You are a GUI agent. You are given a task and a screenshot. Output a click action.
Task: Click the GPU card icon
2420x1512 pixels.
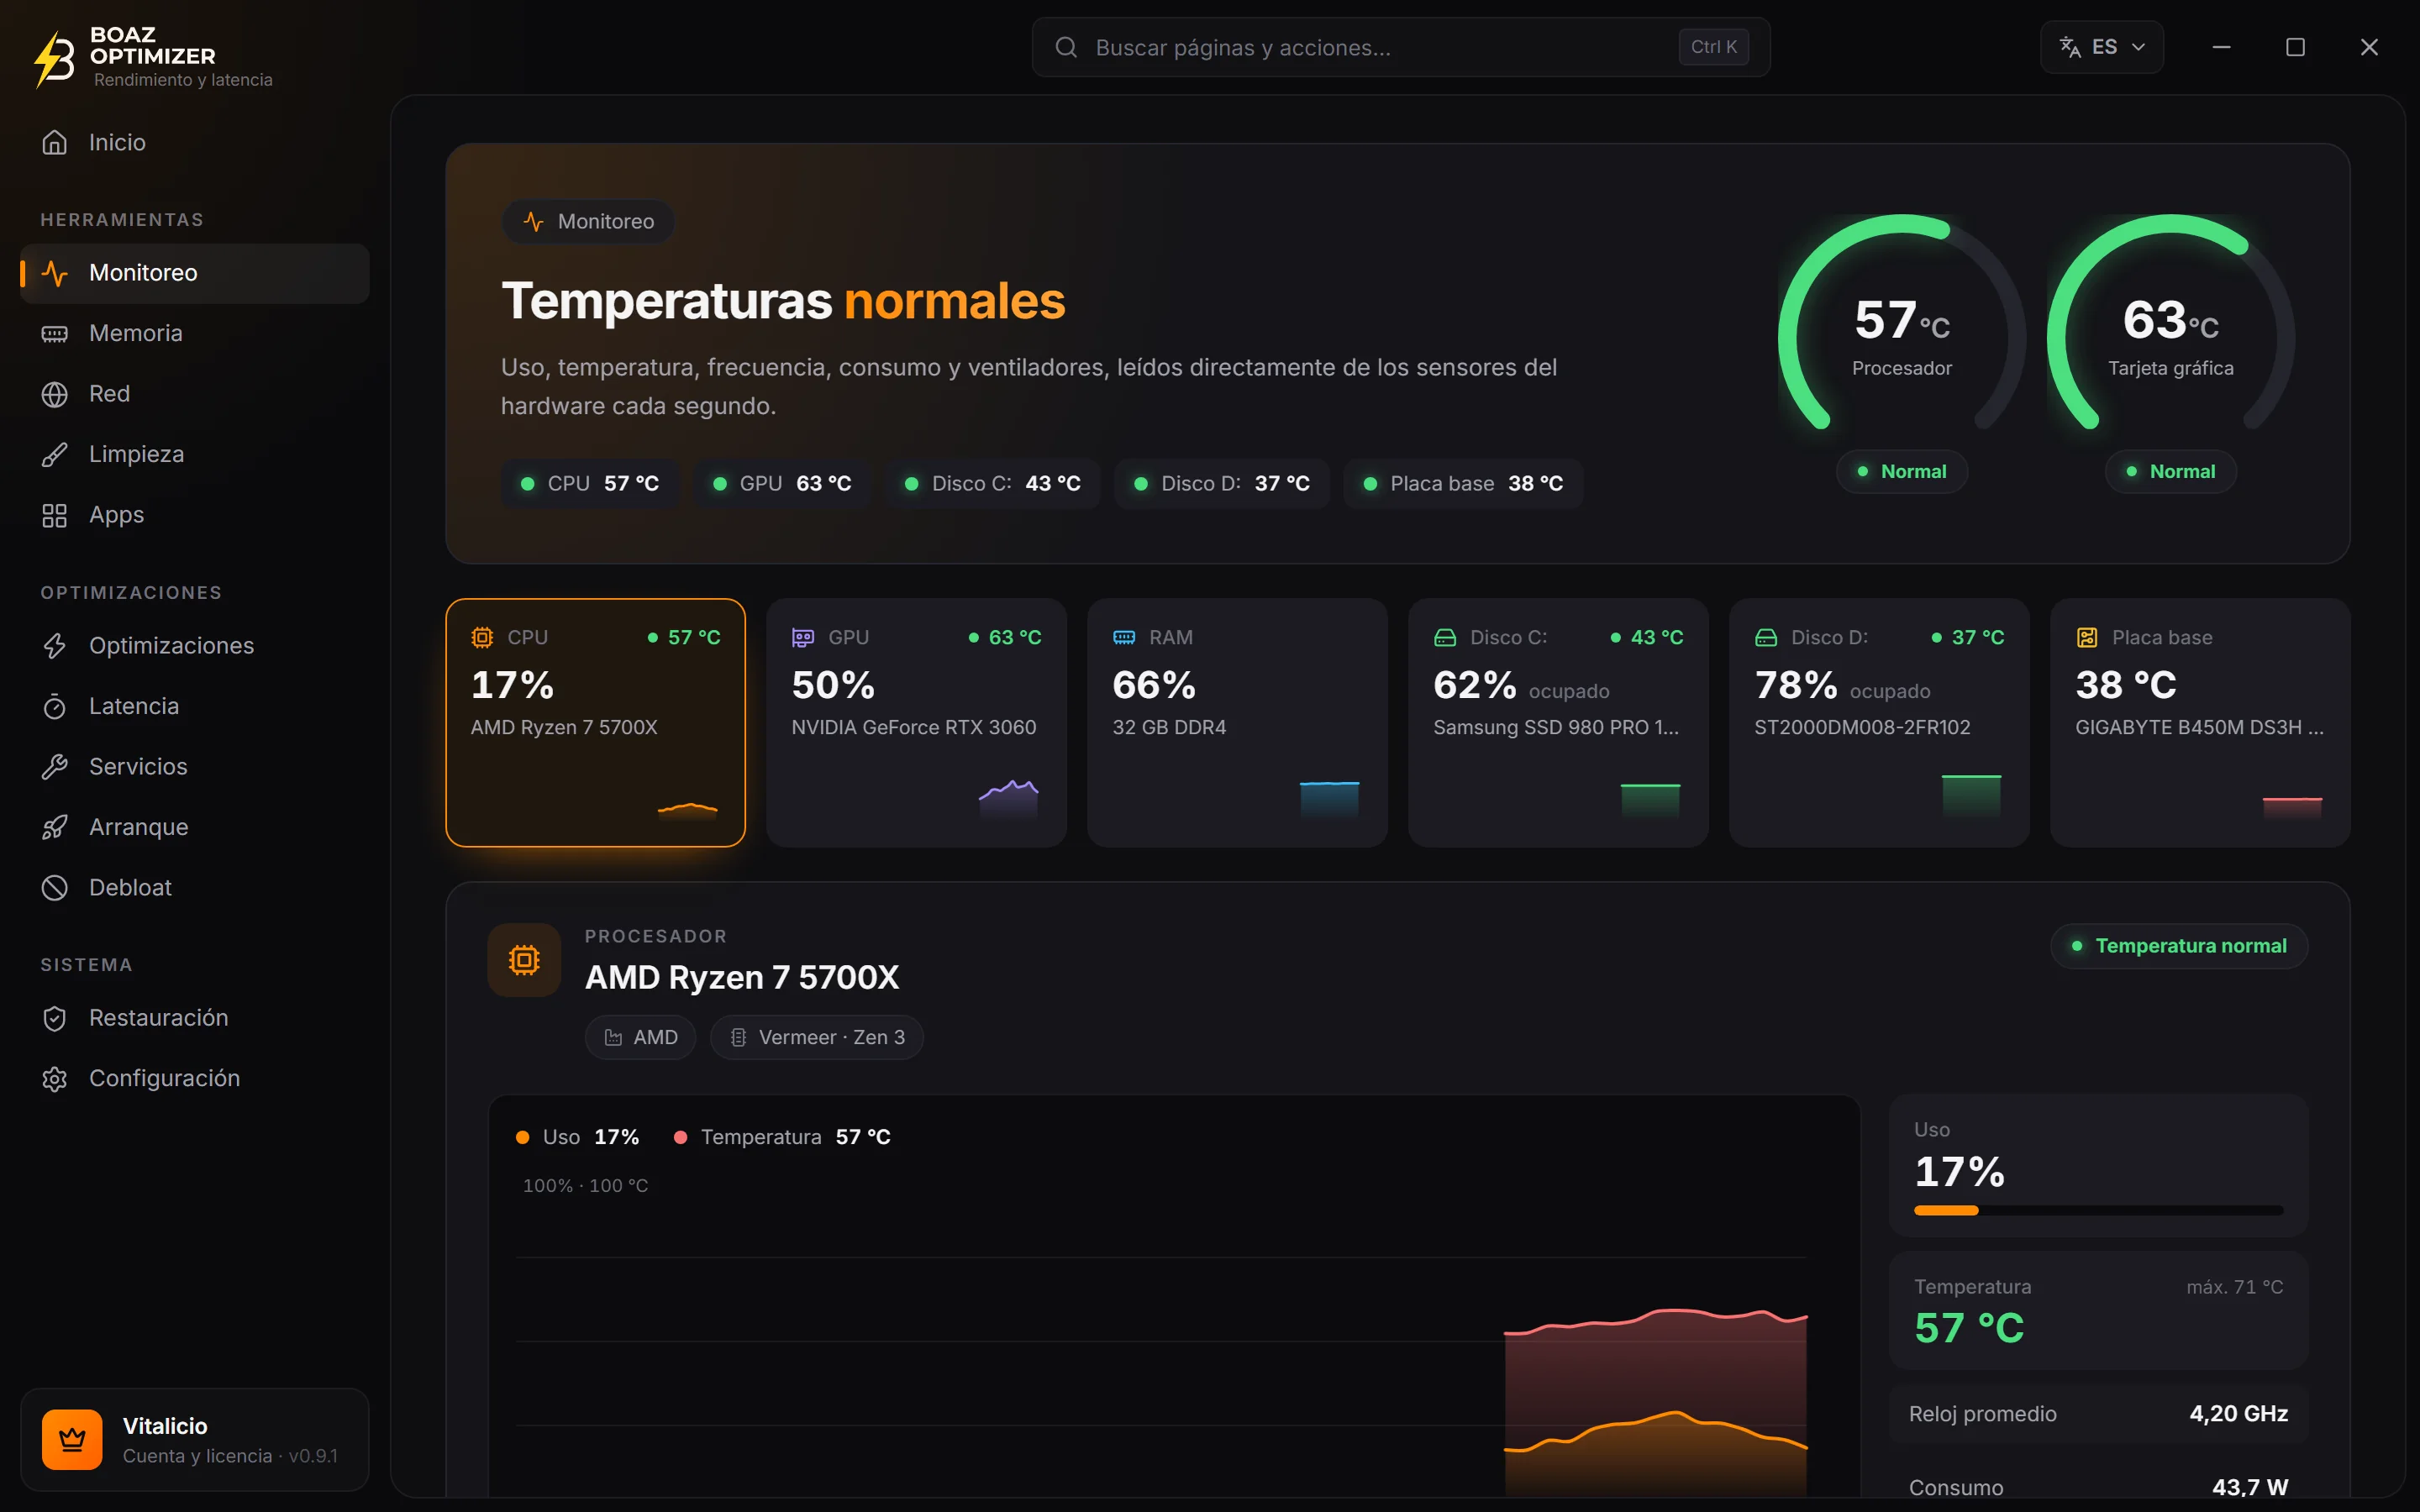(803, 637)
